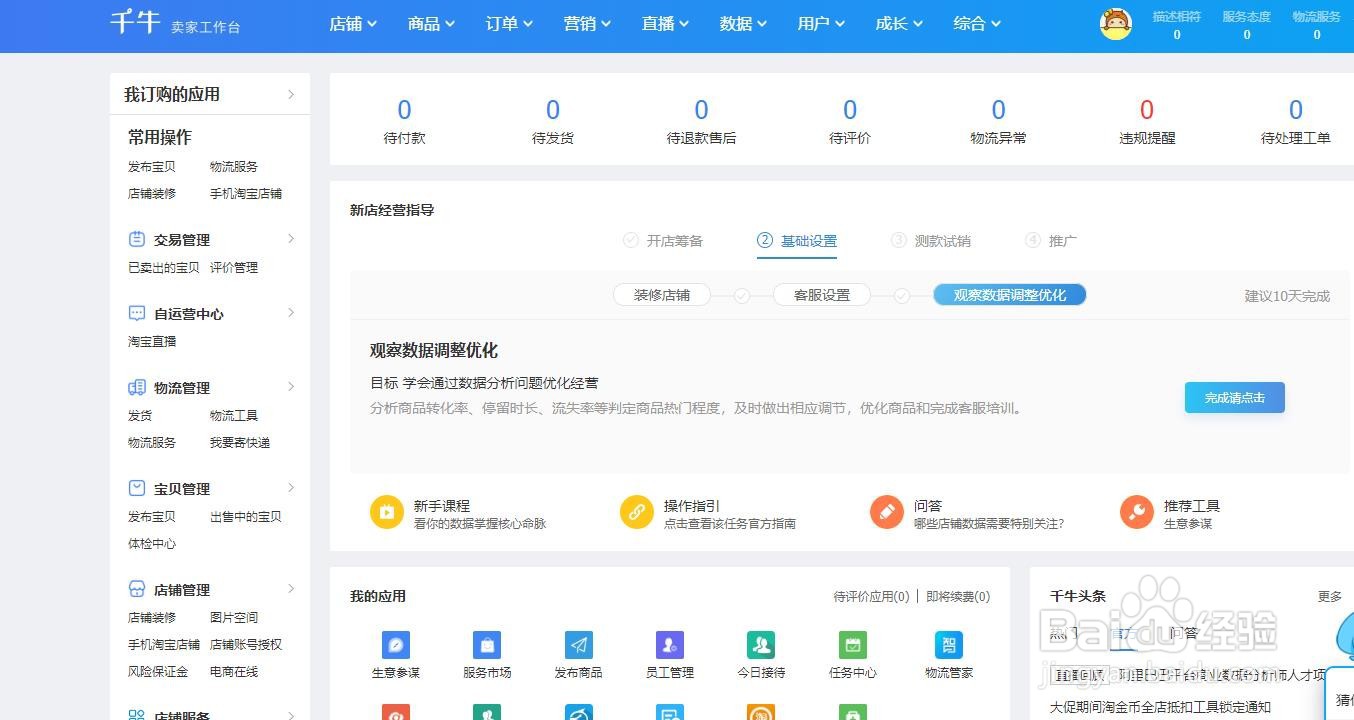
Task: Click 体检中心 in sidebar
Action: tap(152, 543)
